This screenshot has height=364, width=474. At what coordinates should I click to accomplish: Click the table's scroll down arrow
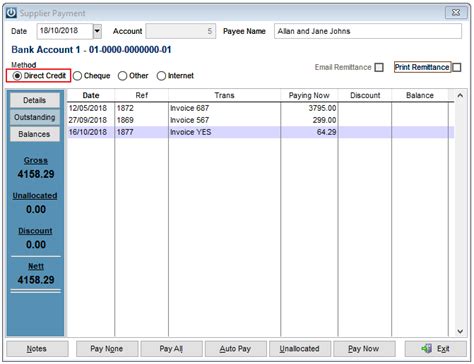tap(460, 331)
